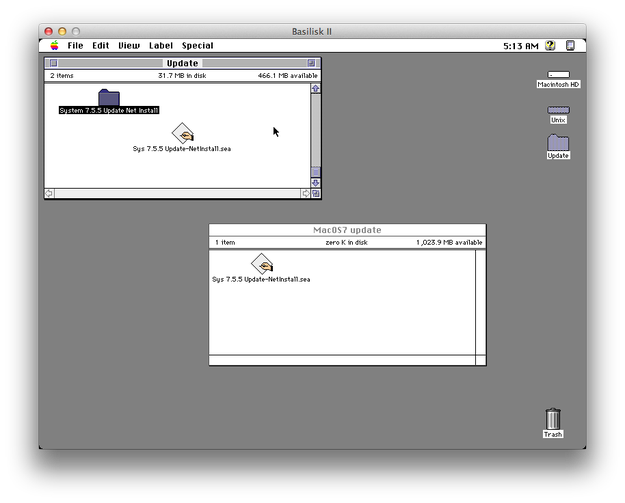Click the 5:13 AM clock
This screenshot has width=625, height=503.
coord(521,46)
